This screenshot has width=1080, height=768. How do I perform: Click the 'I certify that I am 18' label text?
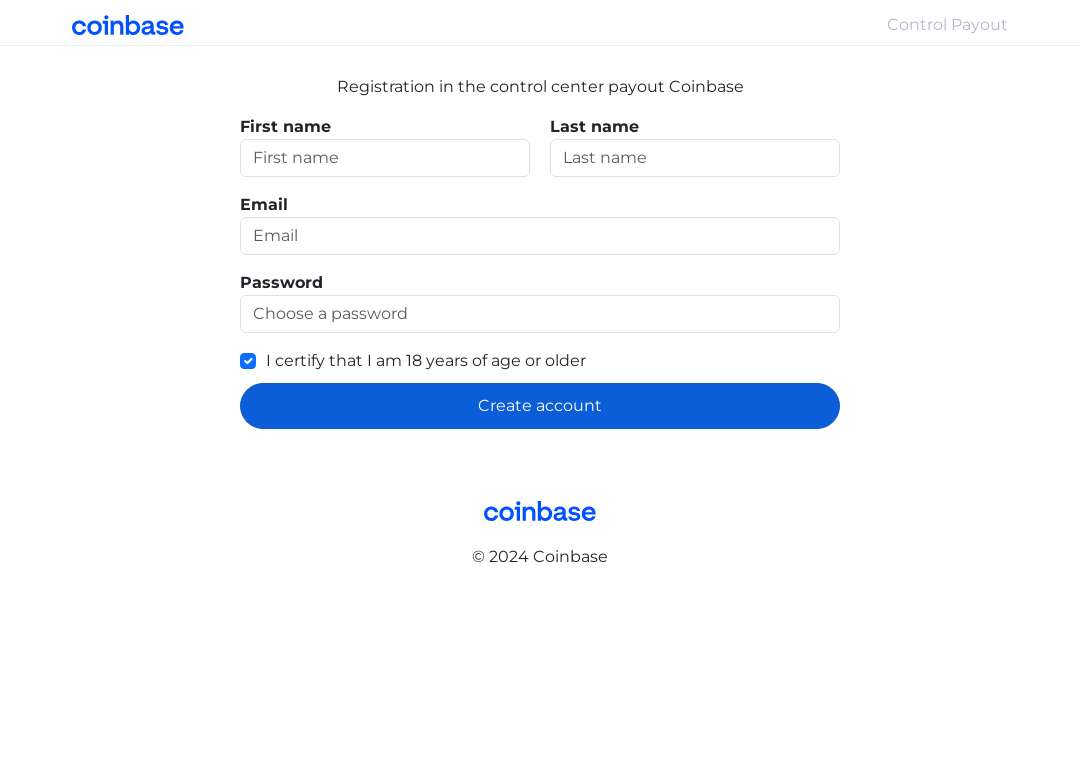coord(426,361)
